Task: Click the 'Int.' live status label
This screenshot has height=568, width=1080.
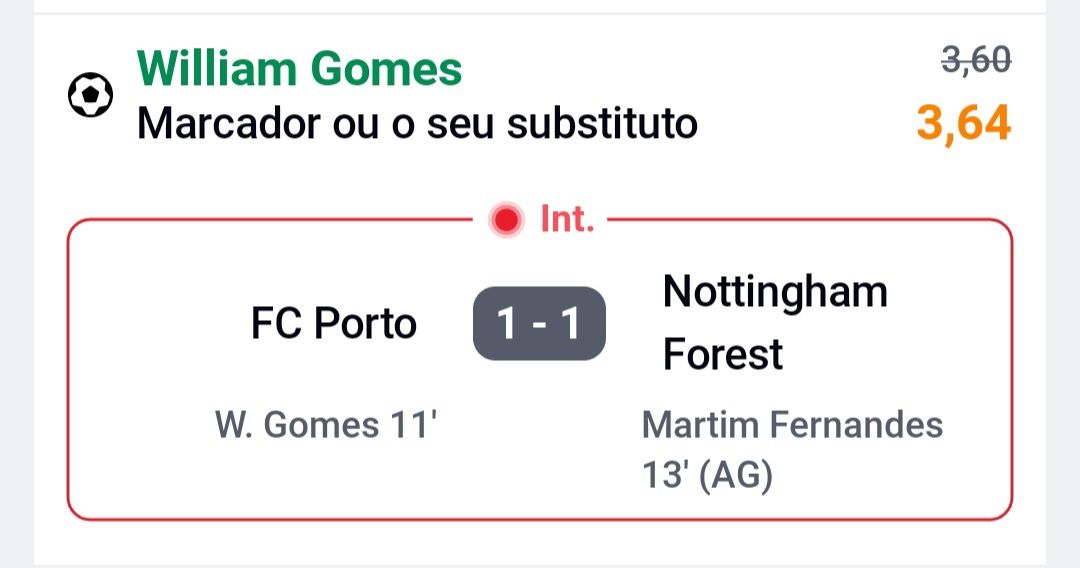Action: pyautogui.click(x=567, y=220)
